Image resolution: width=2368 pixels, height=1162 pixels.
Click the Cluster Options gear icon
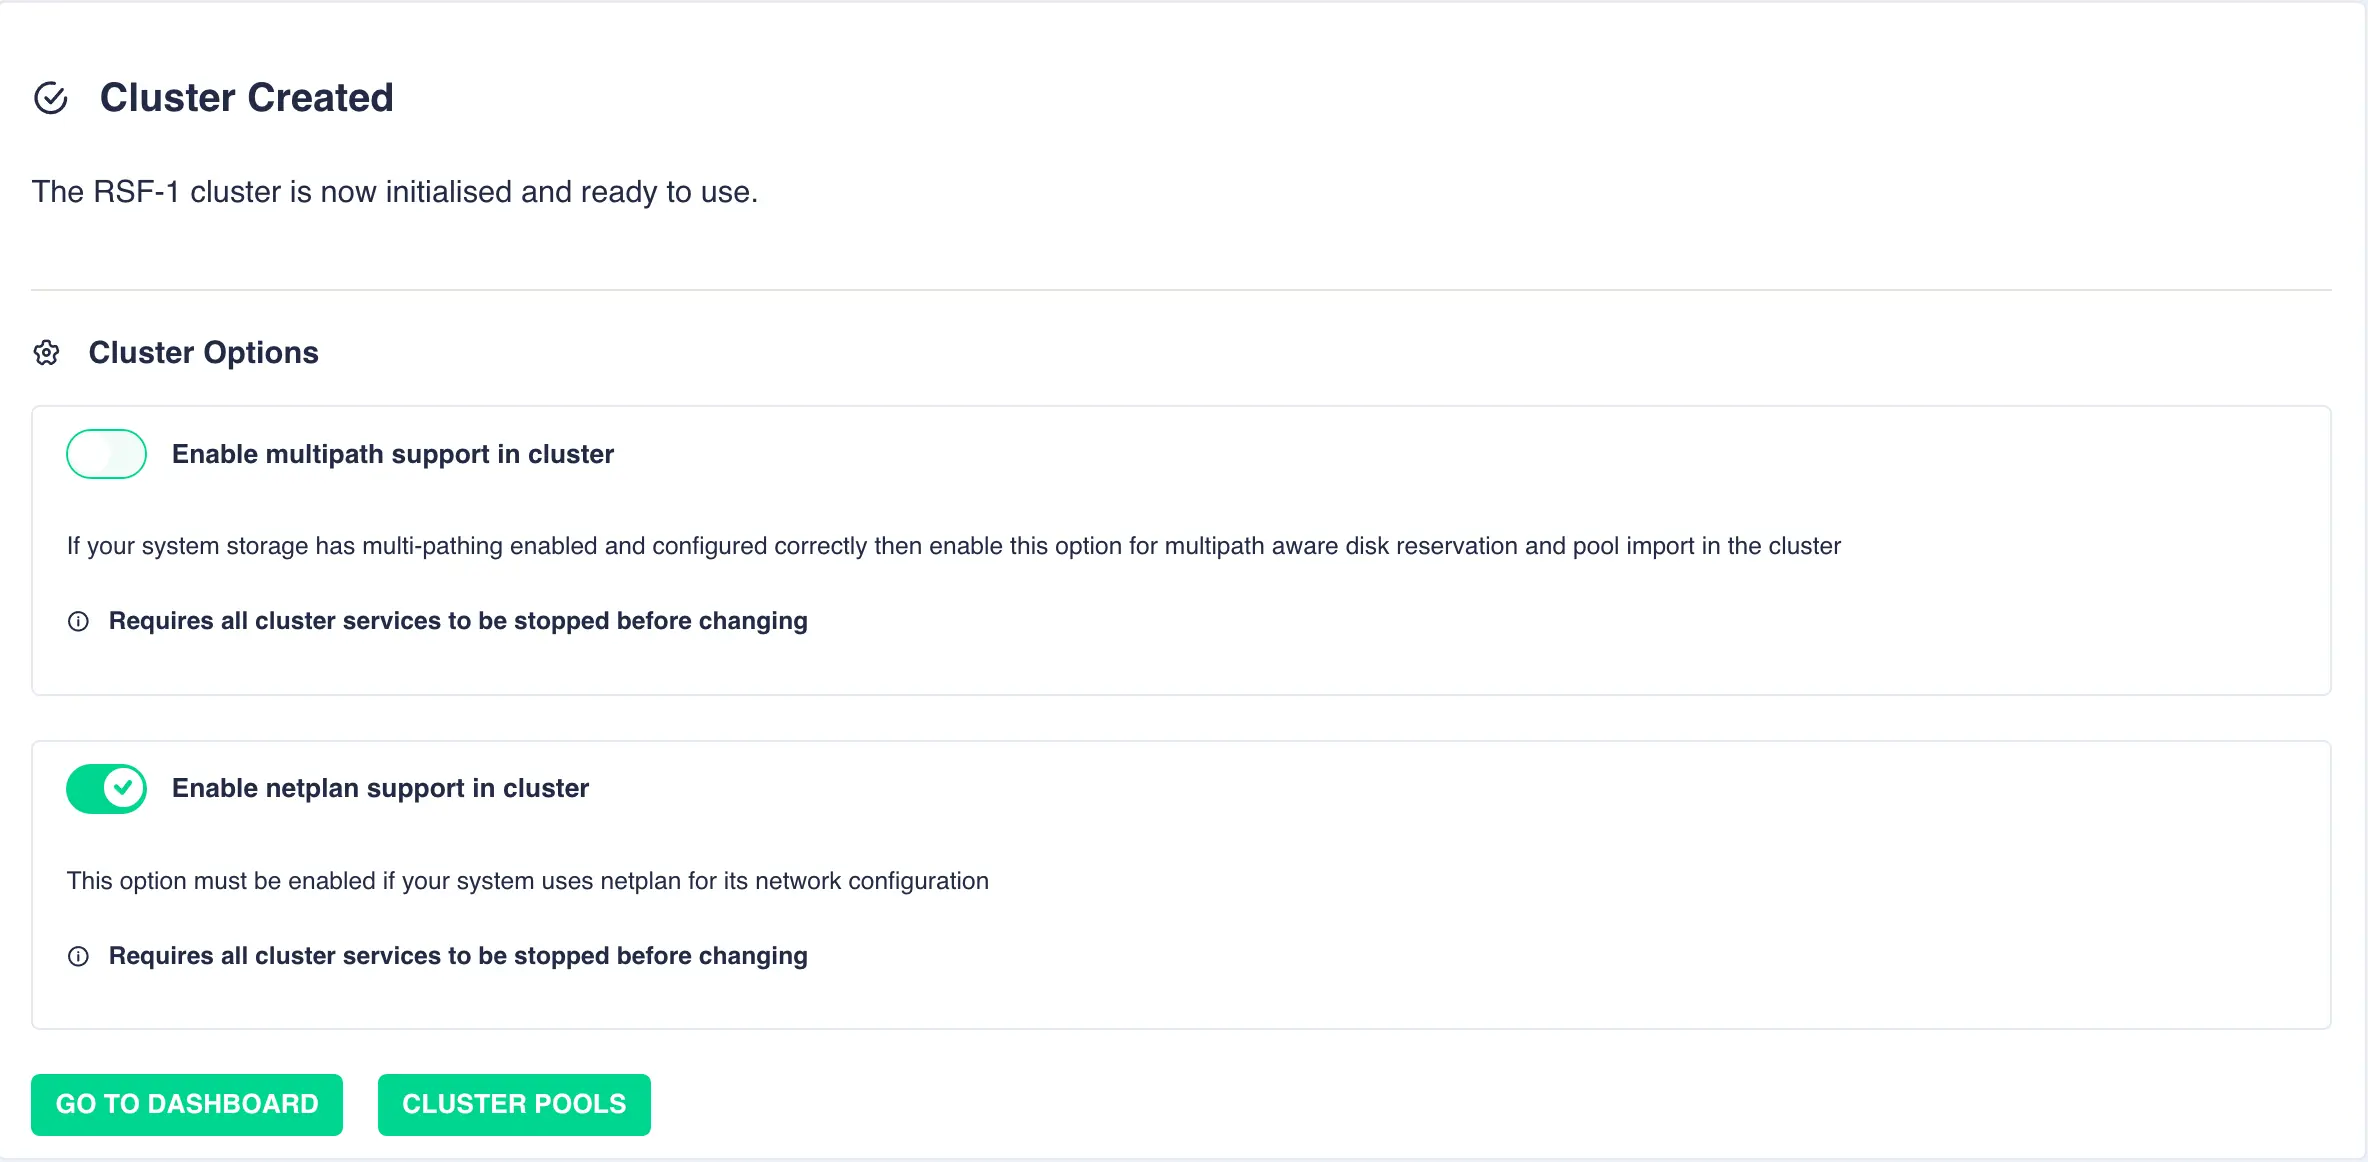point(47,353)
